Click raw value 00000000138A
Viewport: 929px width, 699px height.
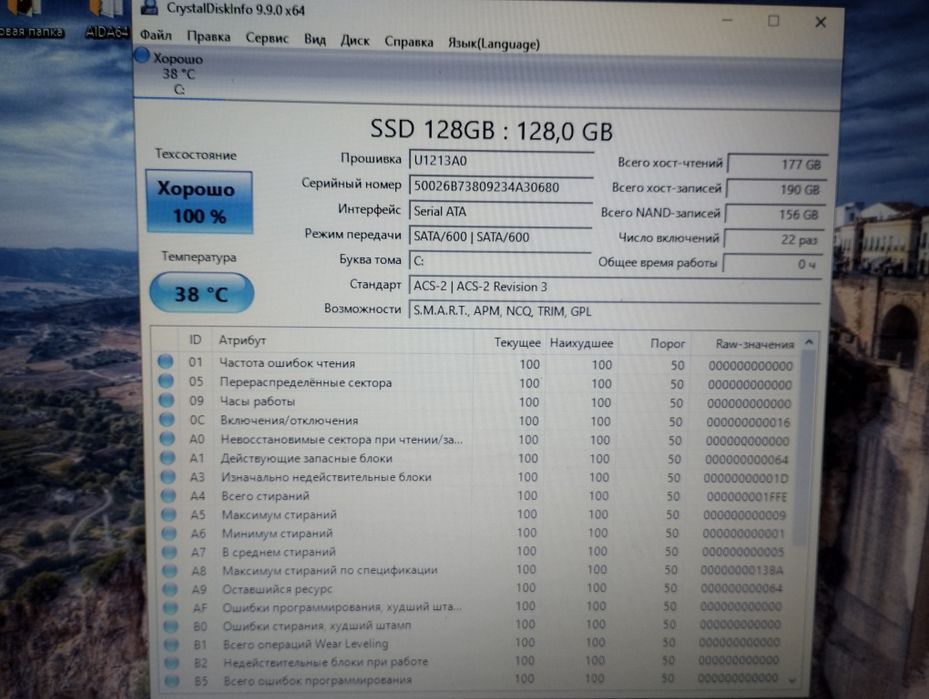coord(742,570)
